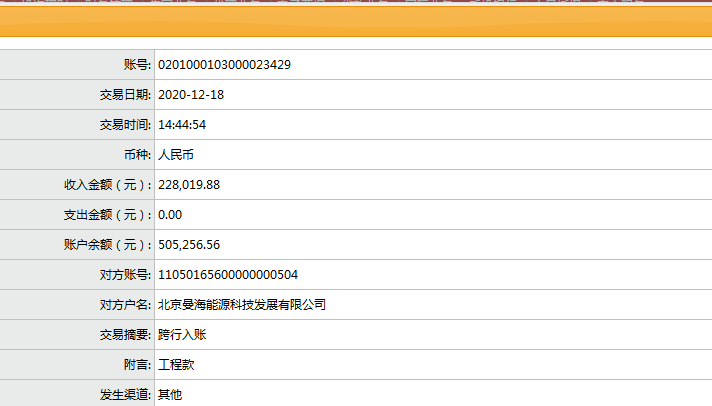Select the channel value 其他
Viewport: 712px width, 406px height.
click(170, 395)
